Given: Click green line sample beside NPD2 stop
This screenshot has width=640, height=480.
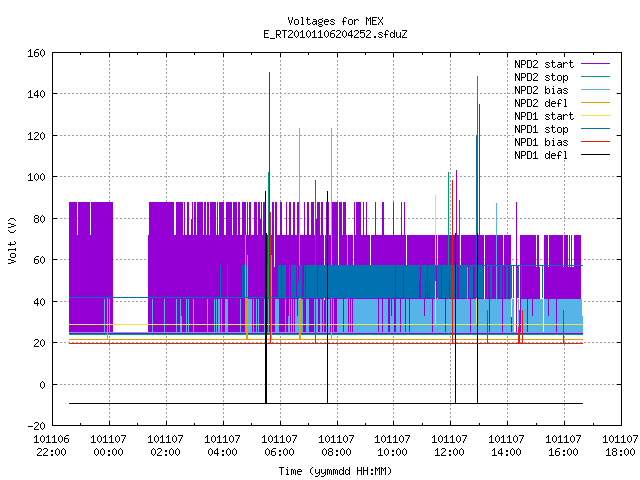Looking at the screenshot, I should 596,76.
